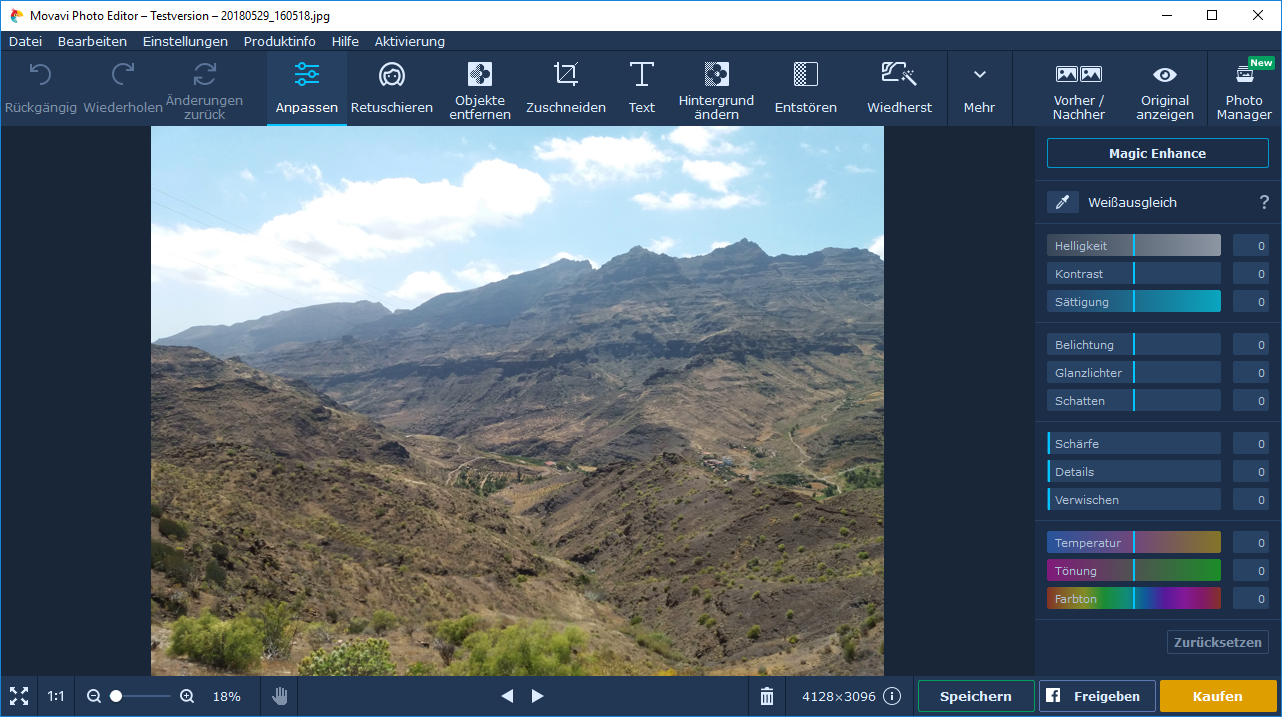Click the Zurücksetzen reset button
Image resolution: width=1282 pixels, height=717 pixels.
pyautogui.click(x=1218, y=642)
